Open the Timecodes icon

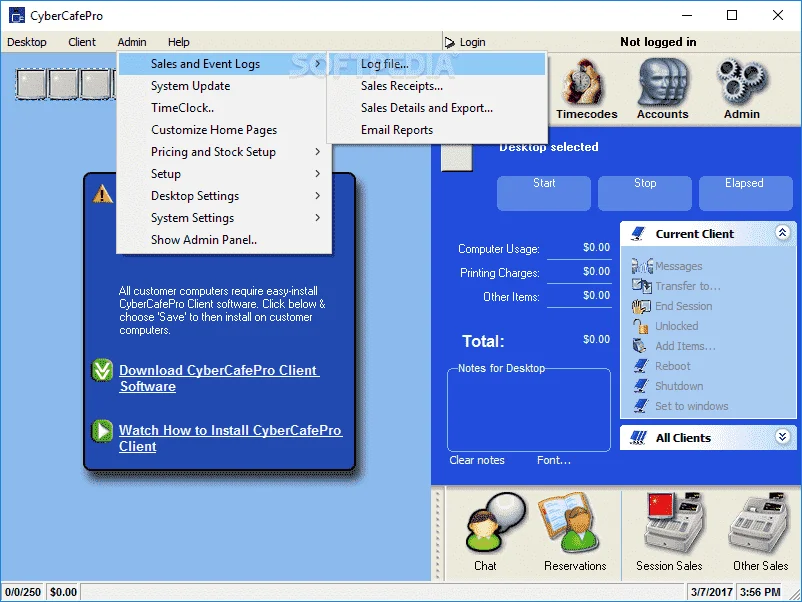pyautogui.click(x=586, y=82)
